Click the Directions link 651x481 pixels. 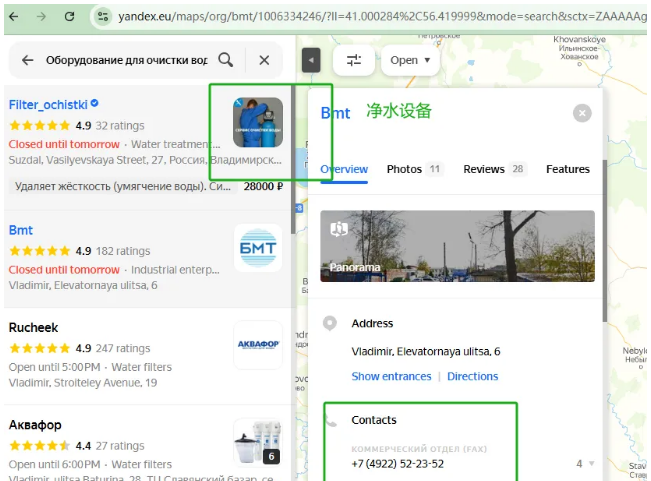pos(472,376)
